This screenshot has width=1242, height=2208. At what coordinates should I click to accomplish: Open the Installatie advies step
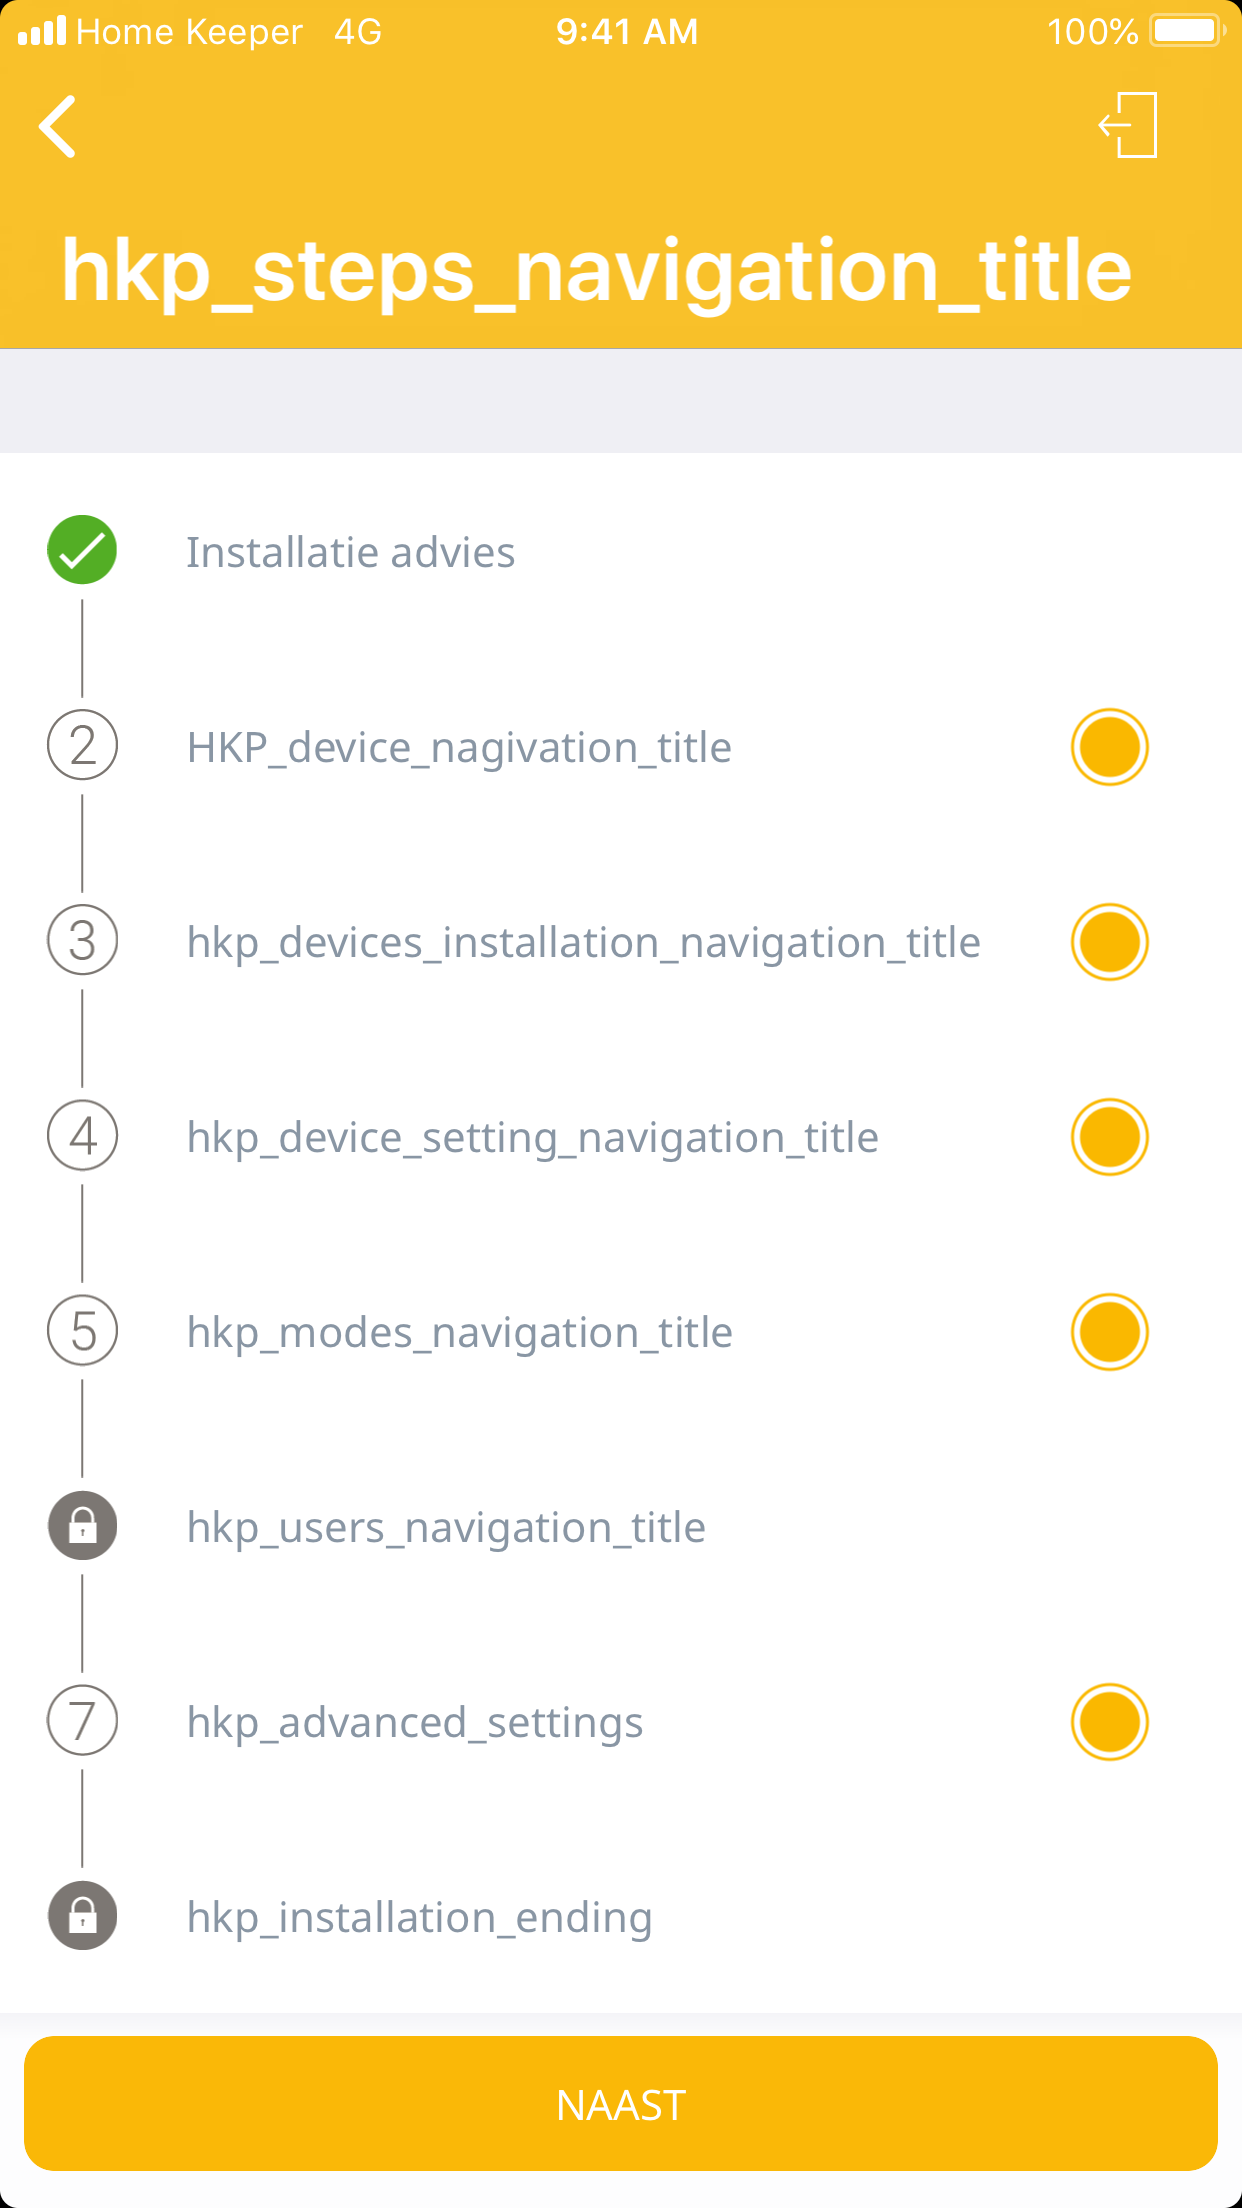(x=350, y=552)
